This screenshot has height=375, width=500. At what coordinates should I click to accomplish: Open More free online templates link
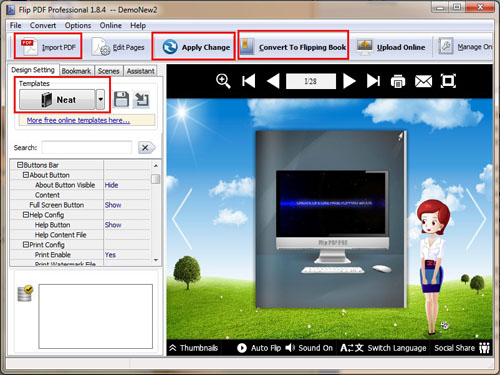click(x=78, y=120)
